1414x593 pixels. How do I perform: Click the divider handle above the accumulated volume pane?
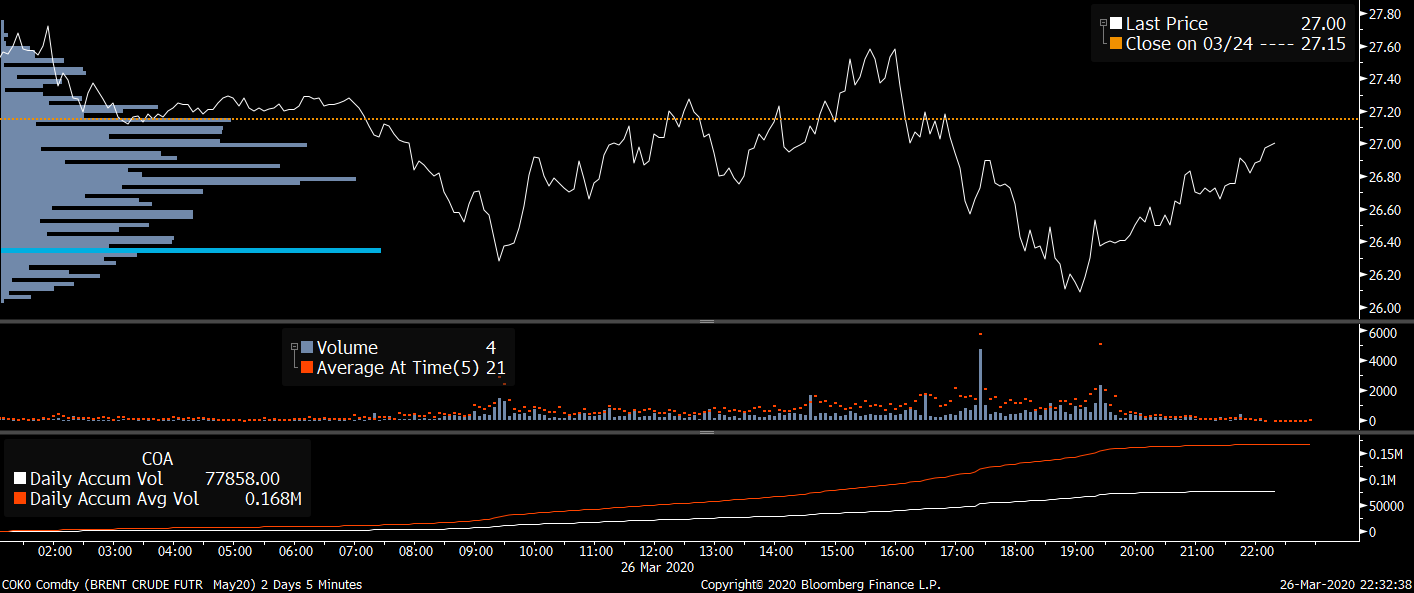[x=707, y=432]
